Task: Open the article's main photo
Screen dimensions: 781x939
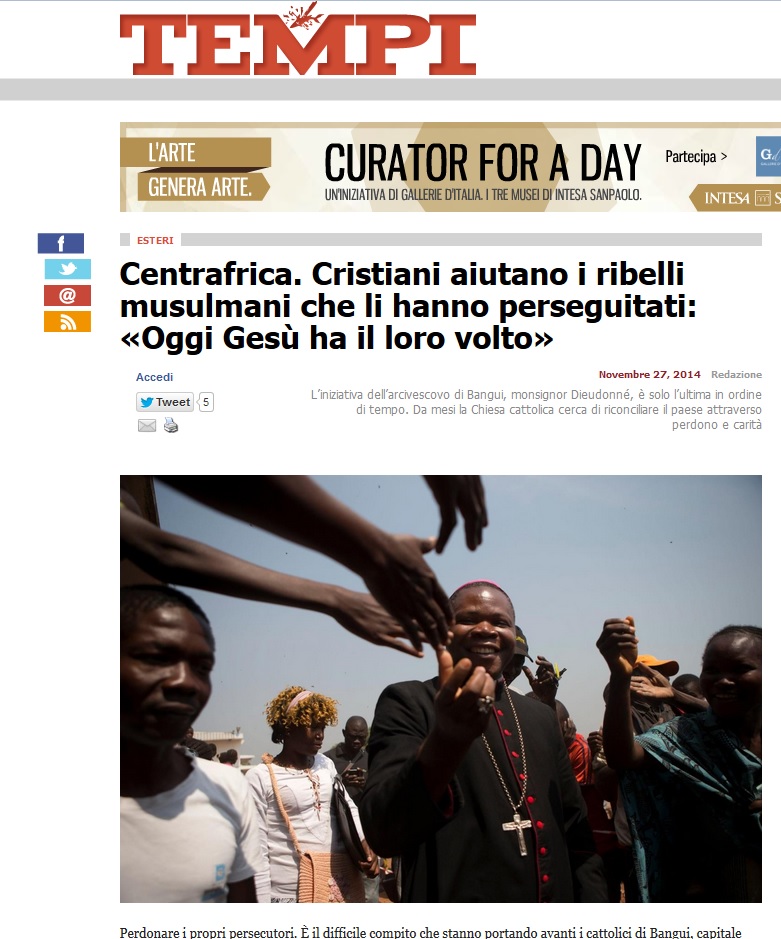Action: pos(441,689)
